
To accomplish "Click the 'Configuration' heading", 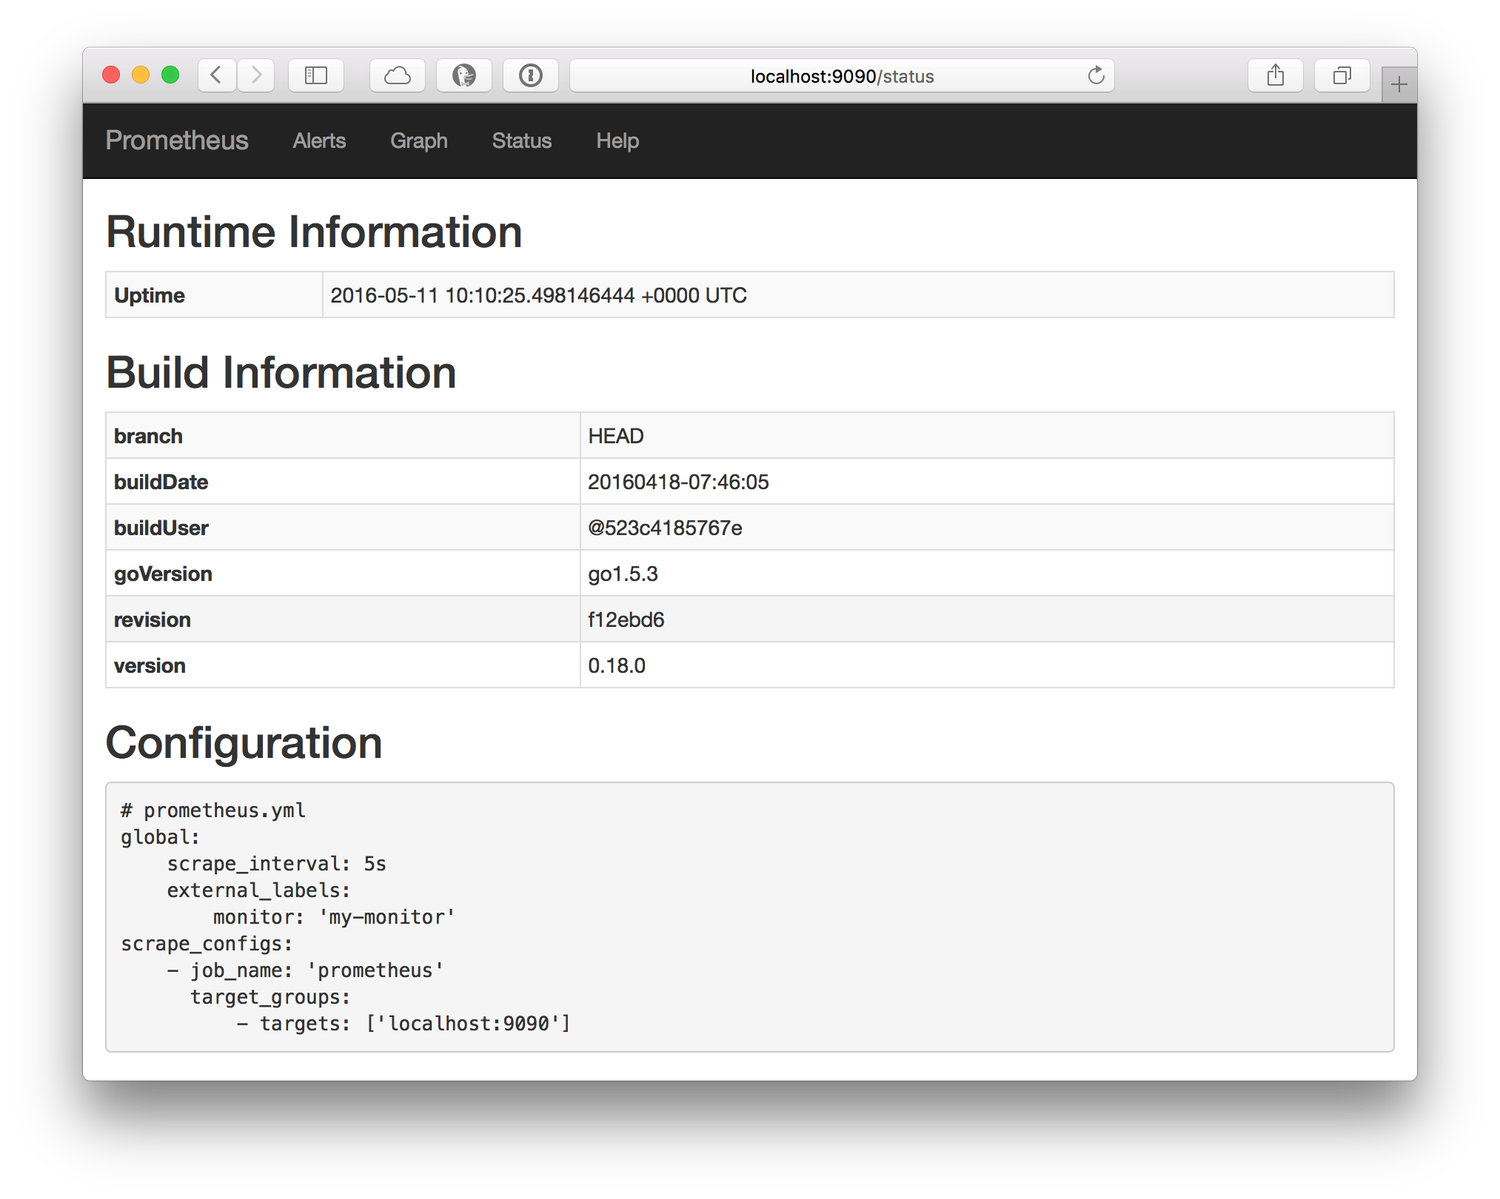I will tap(244, 743).
